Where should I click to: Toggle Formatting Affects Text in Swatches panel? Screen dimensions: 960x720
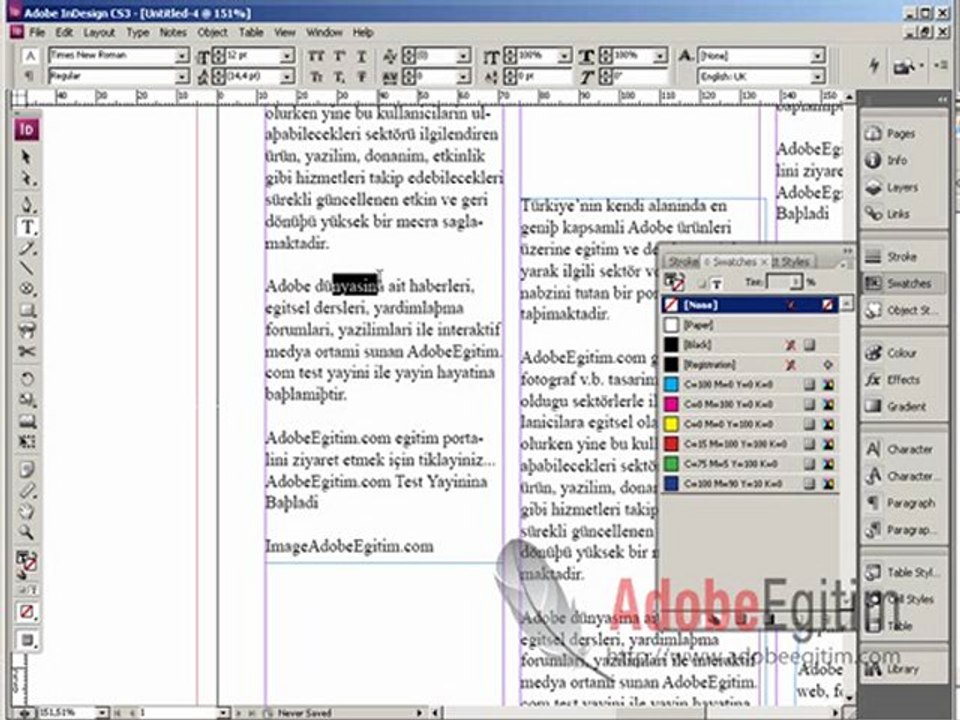pyautogui.click(x=716, y=283)
